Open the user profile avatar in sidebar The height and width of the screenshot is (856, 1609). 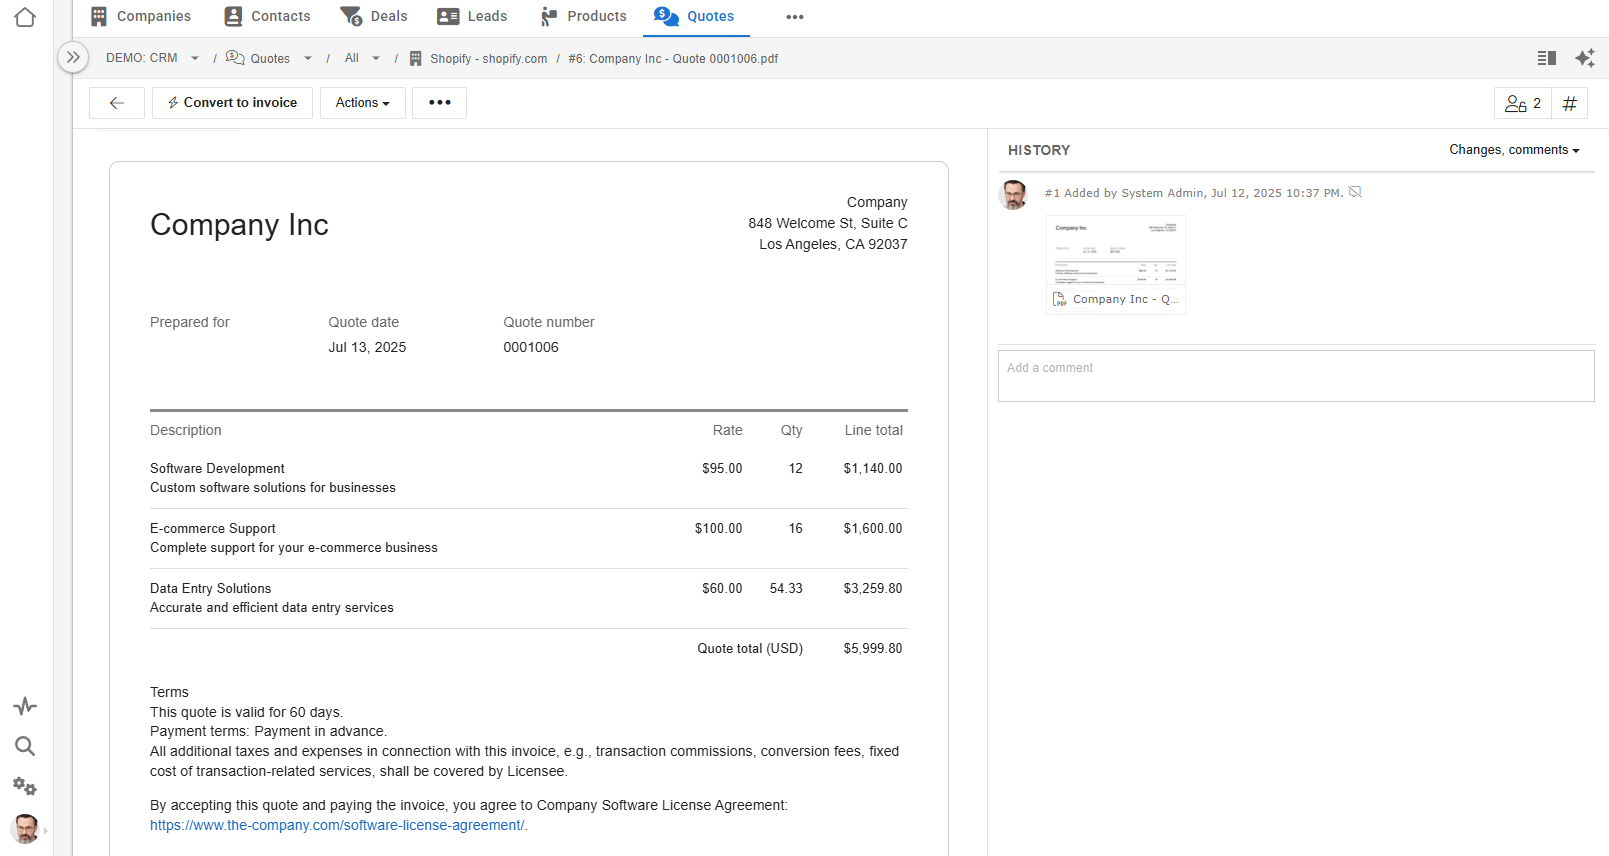(25, 828)
